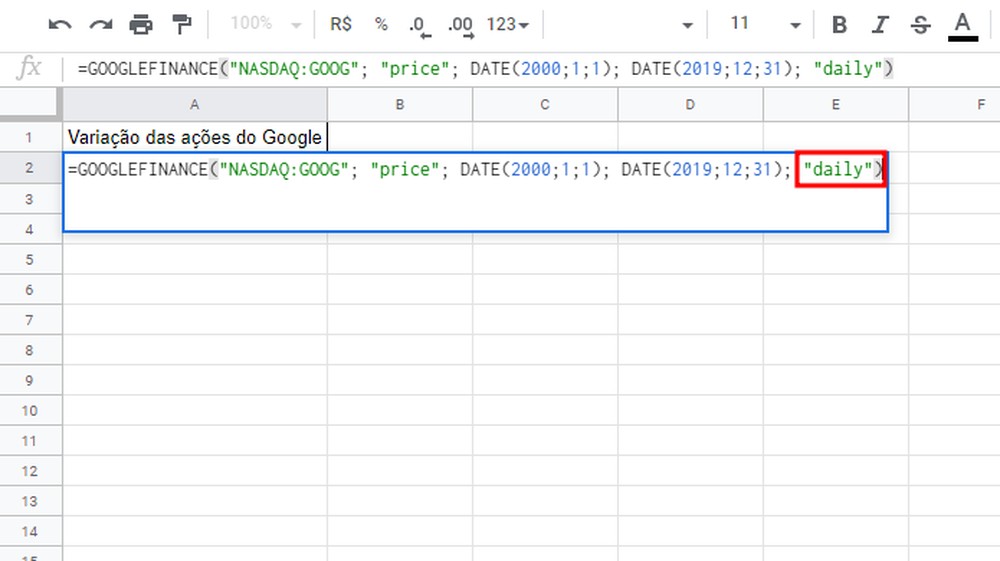Decrease decimal places

[x=420, y=26]
